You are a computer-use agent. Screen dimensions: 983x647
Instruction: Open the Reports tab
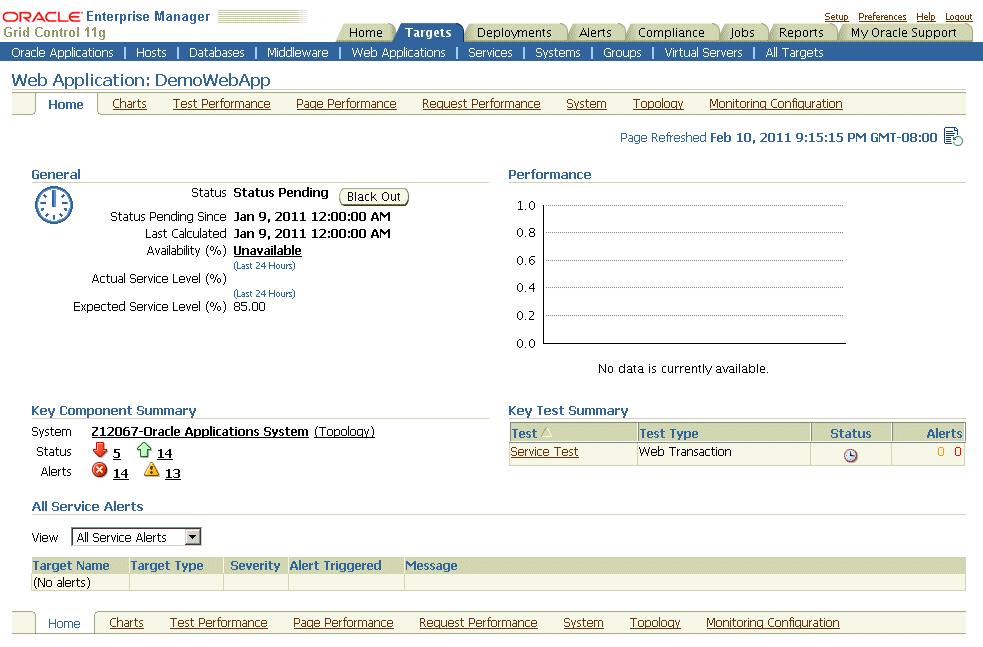tap(801, 33)
